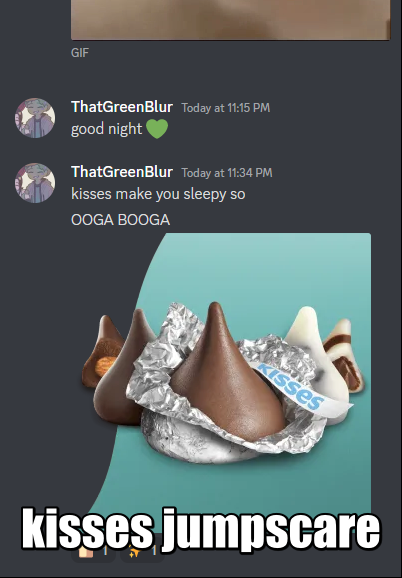This screenshot has width=402, height=578.
Task: Click the Today at 11:34 PM timestamp
Action: click(x=227, y=173)
